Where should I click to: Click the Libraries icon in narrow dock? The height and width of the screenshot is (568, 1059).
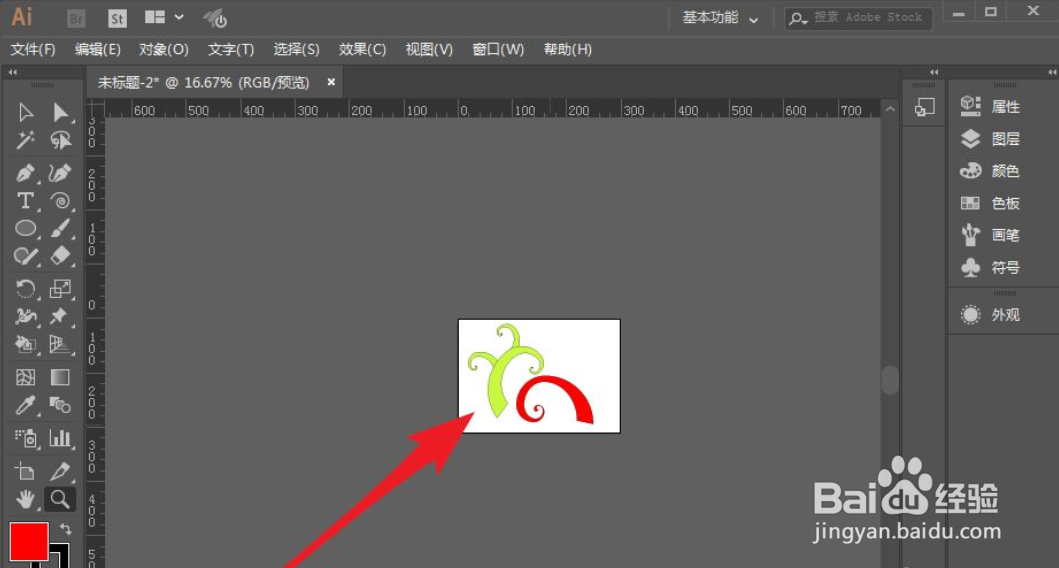pos(924,107)
